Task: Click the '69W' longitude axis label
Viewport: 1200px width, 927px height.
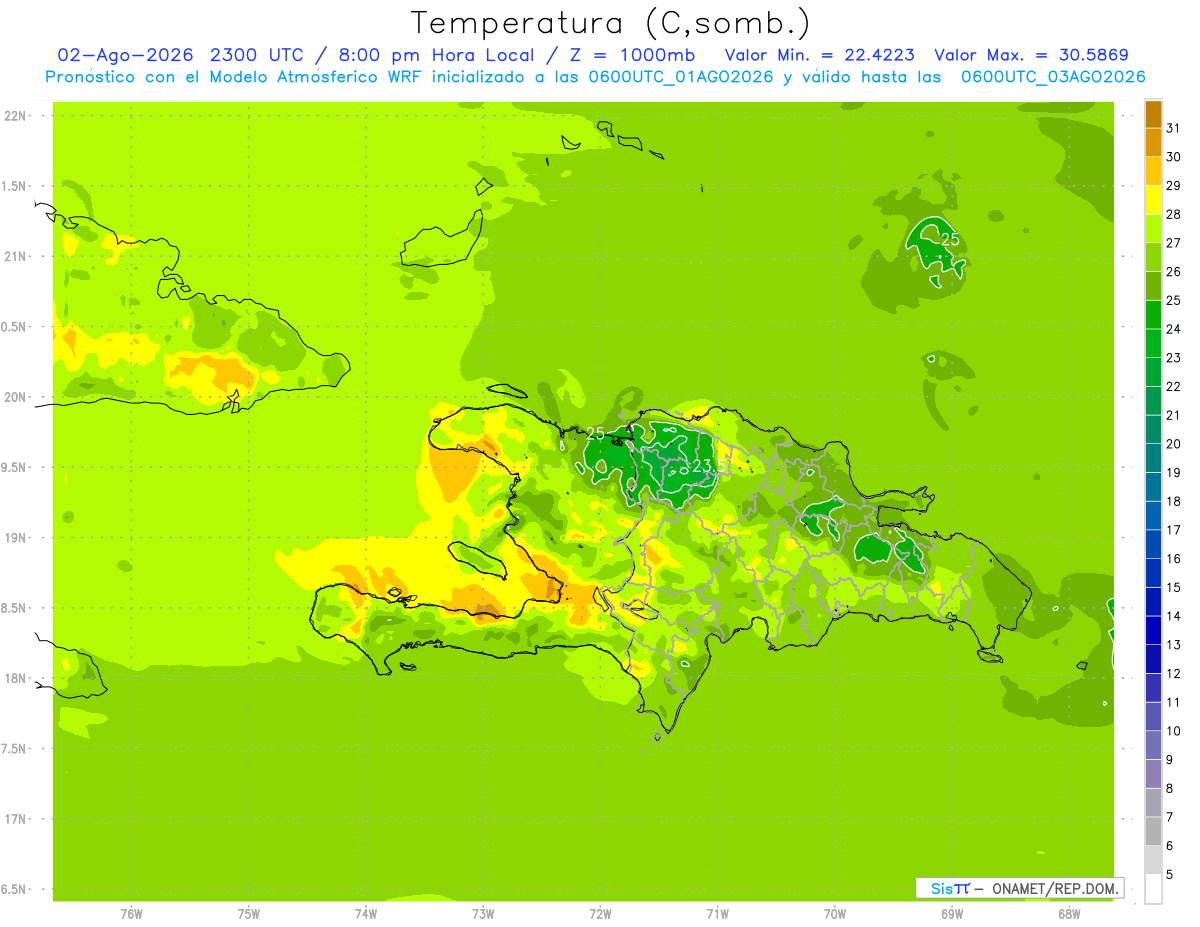Action: [952, 913]
